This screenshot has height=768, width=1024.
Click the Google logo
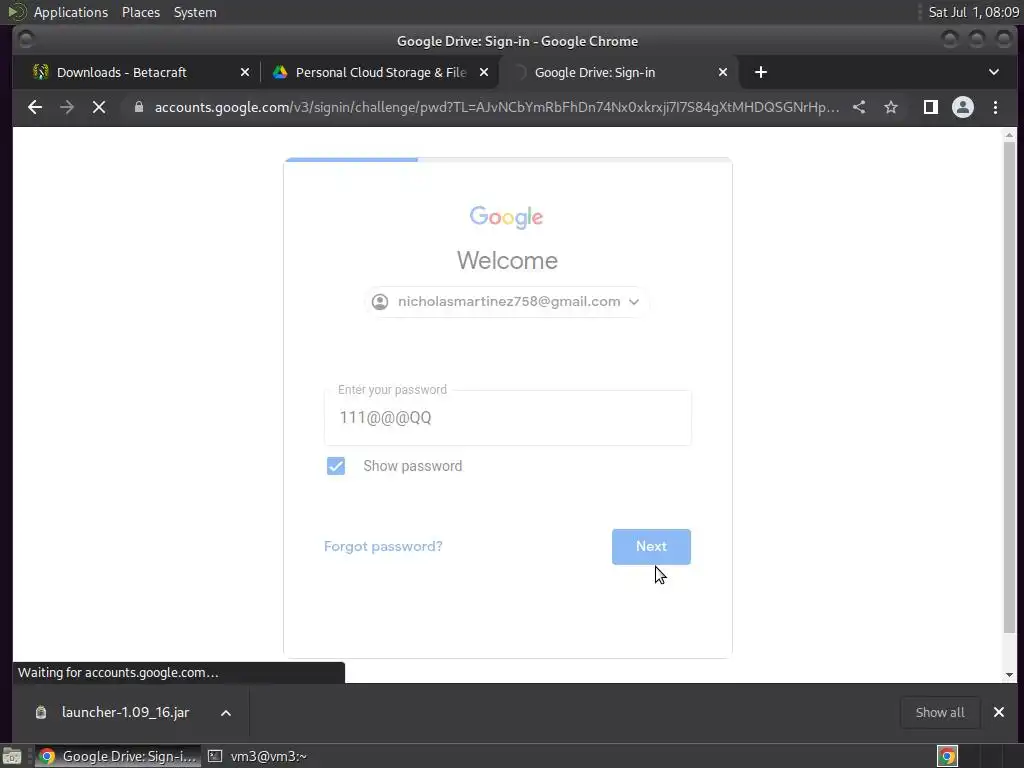(x=506, y=217)
